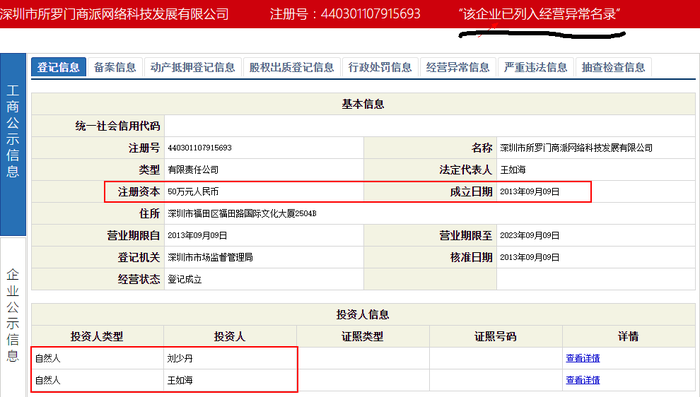The image size is (700, 397).
Task: Click the 法定代表人 name 王如海
Action: coord(512,170)
